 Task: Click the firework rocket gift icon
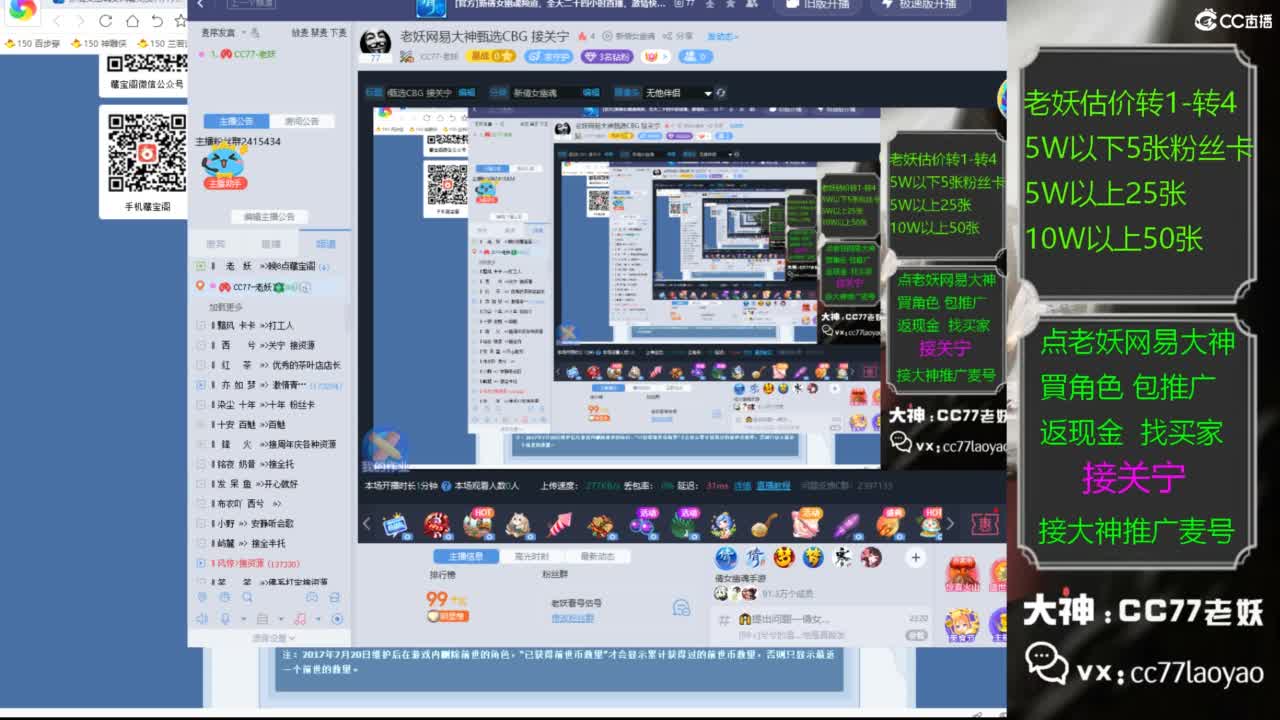click(x=559, y=523)
